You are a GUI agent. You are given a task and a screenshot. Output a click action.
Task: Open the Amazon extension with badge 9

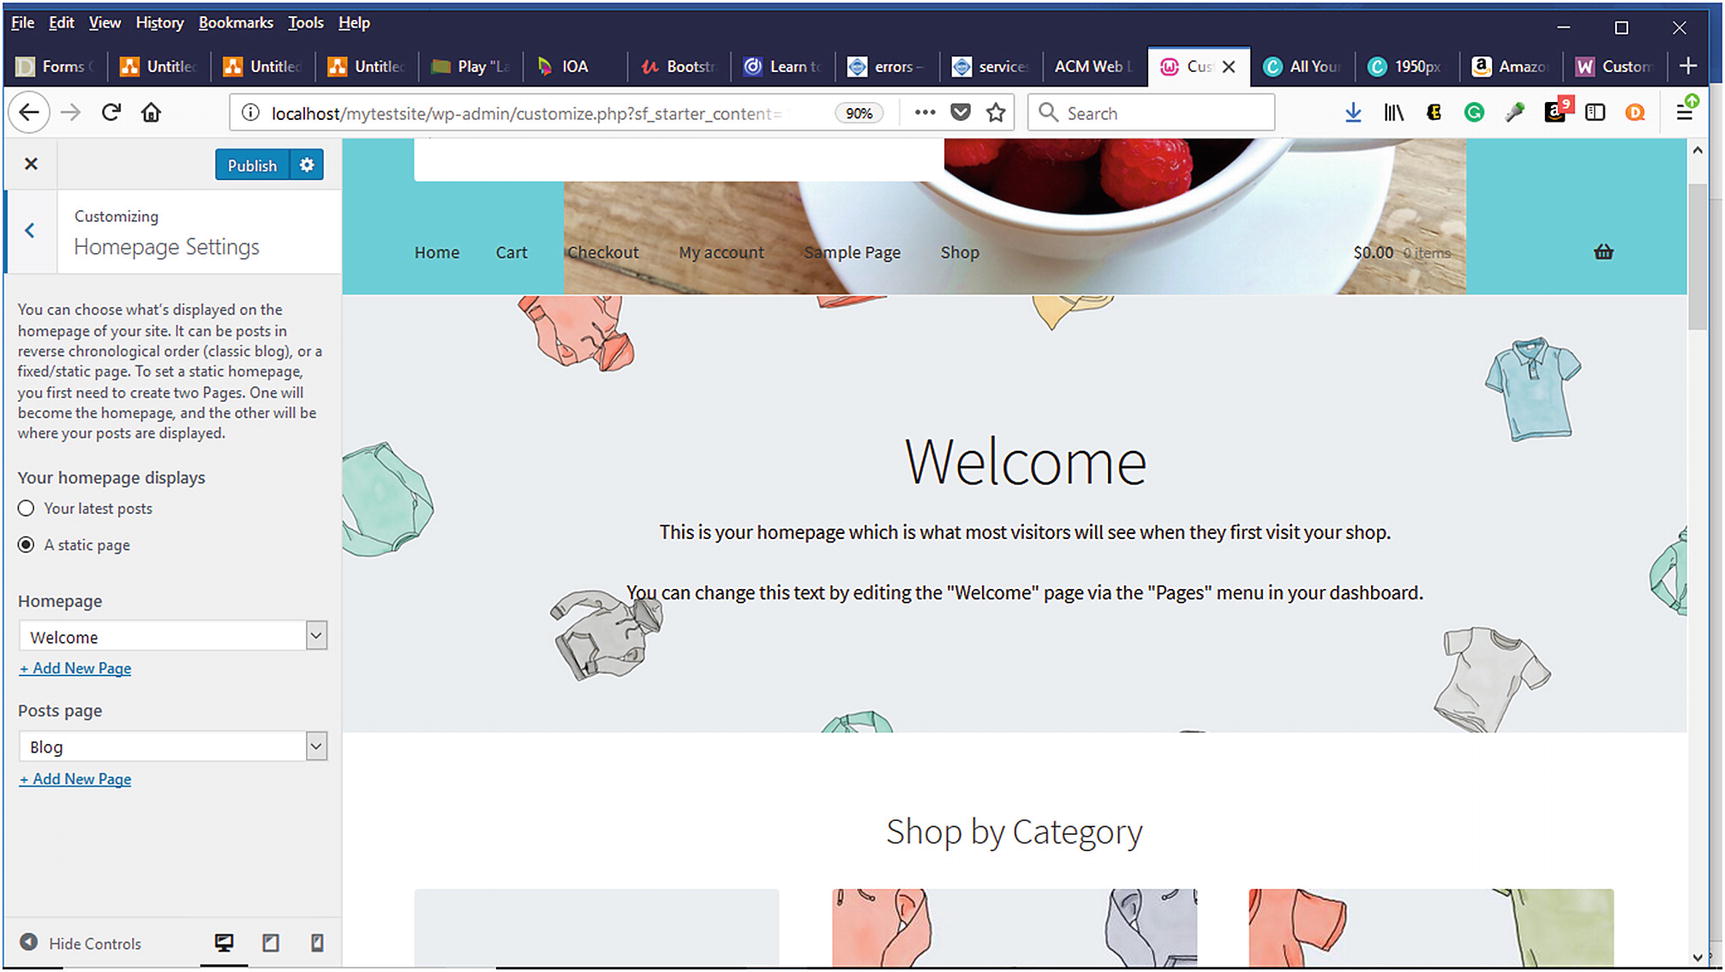(x=1556, y=111)
